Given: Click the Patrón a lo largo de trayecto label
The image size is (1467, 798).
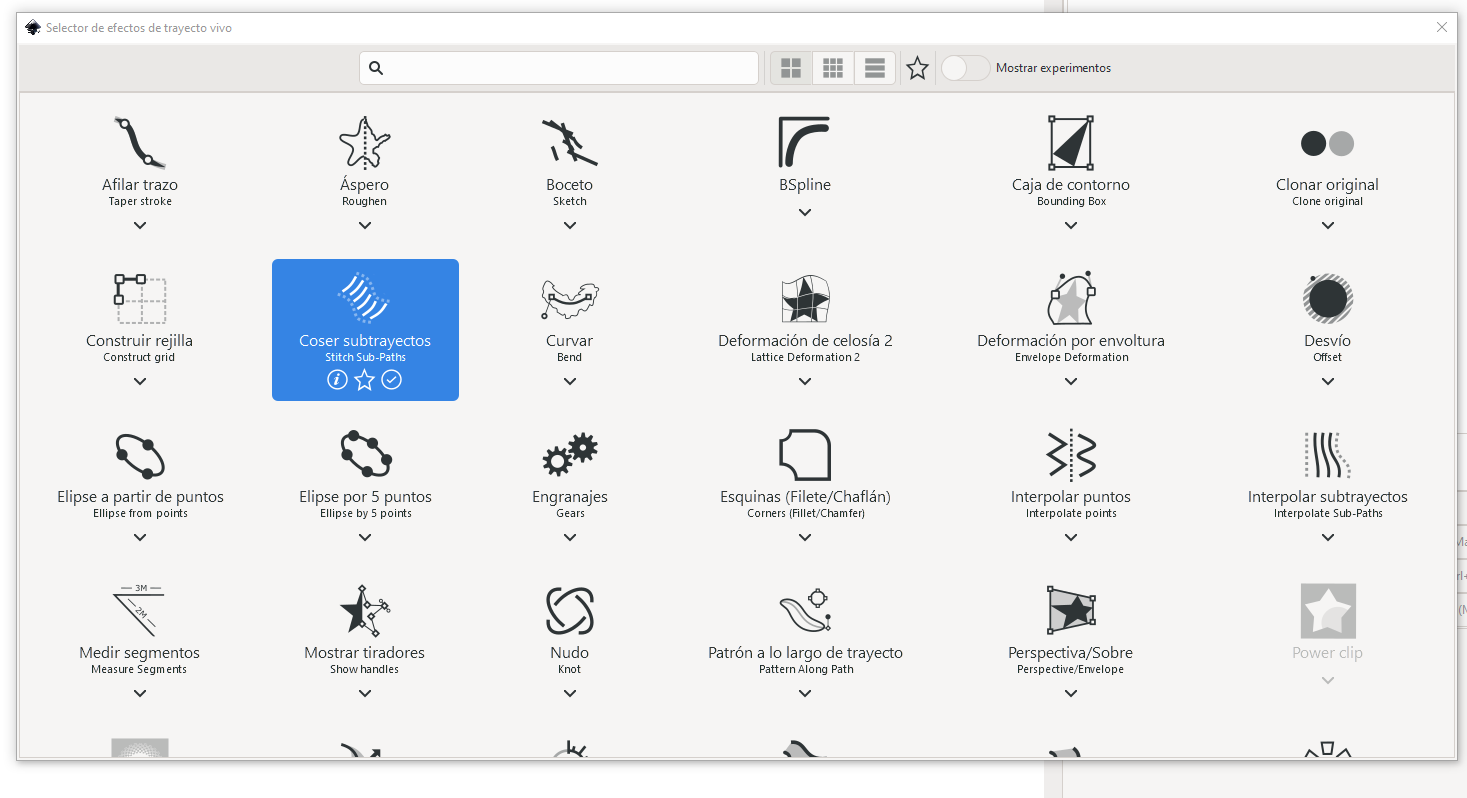Looking at the screenshot, I should pos(805,652).
